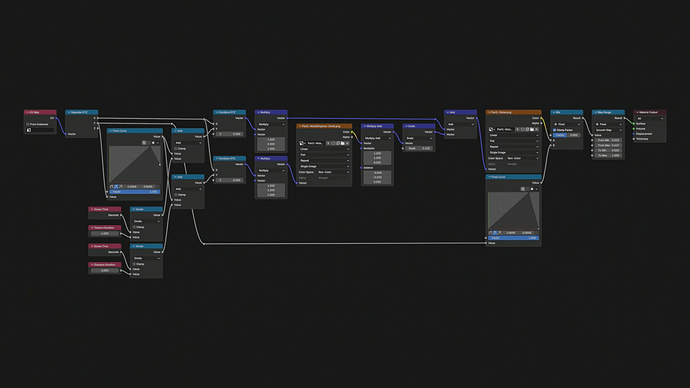
Task: Collapse the UV Map node
Action: click(x=27, y=113)
